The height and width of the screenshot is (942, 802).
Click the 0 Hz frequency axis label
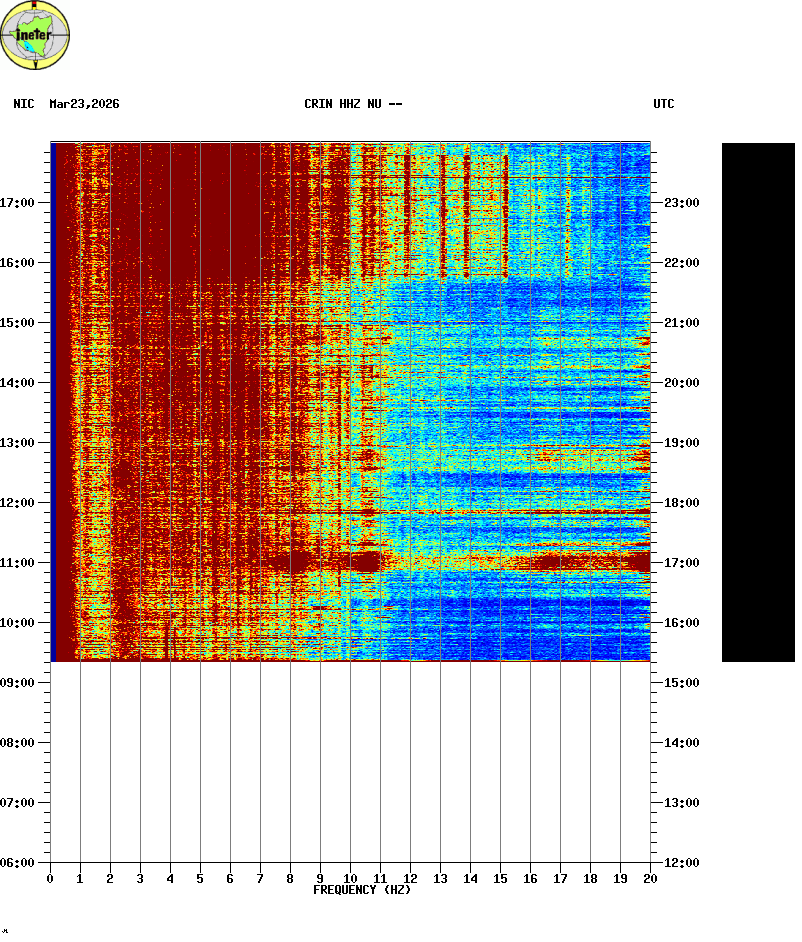pyautogui.click(x=50, y=879)
